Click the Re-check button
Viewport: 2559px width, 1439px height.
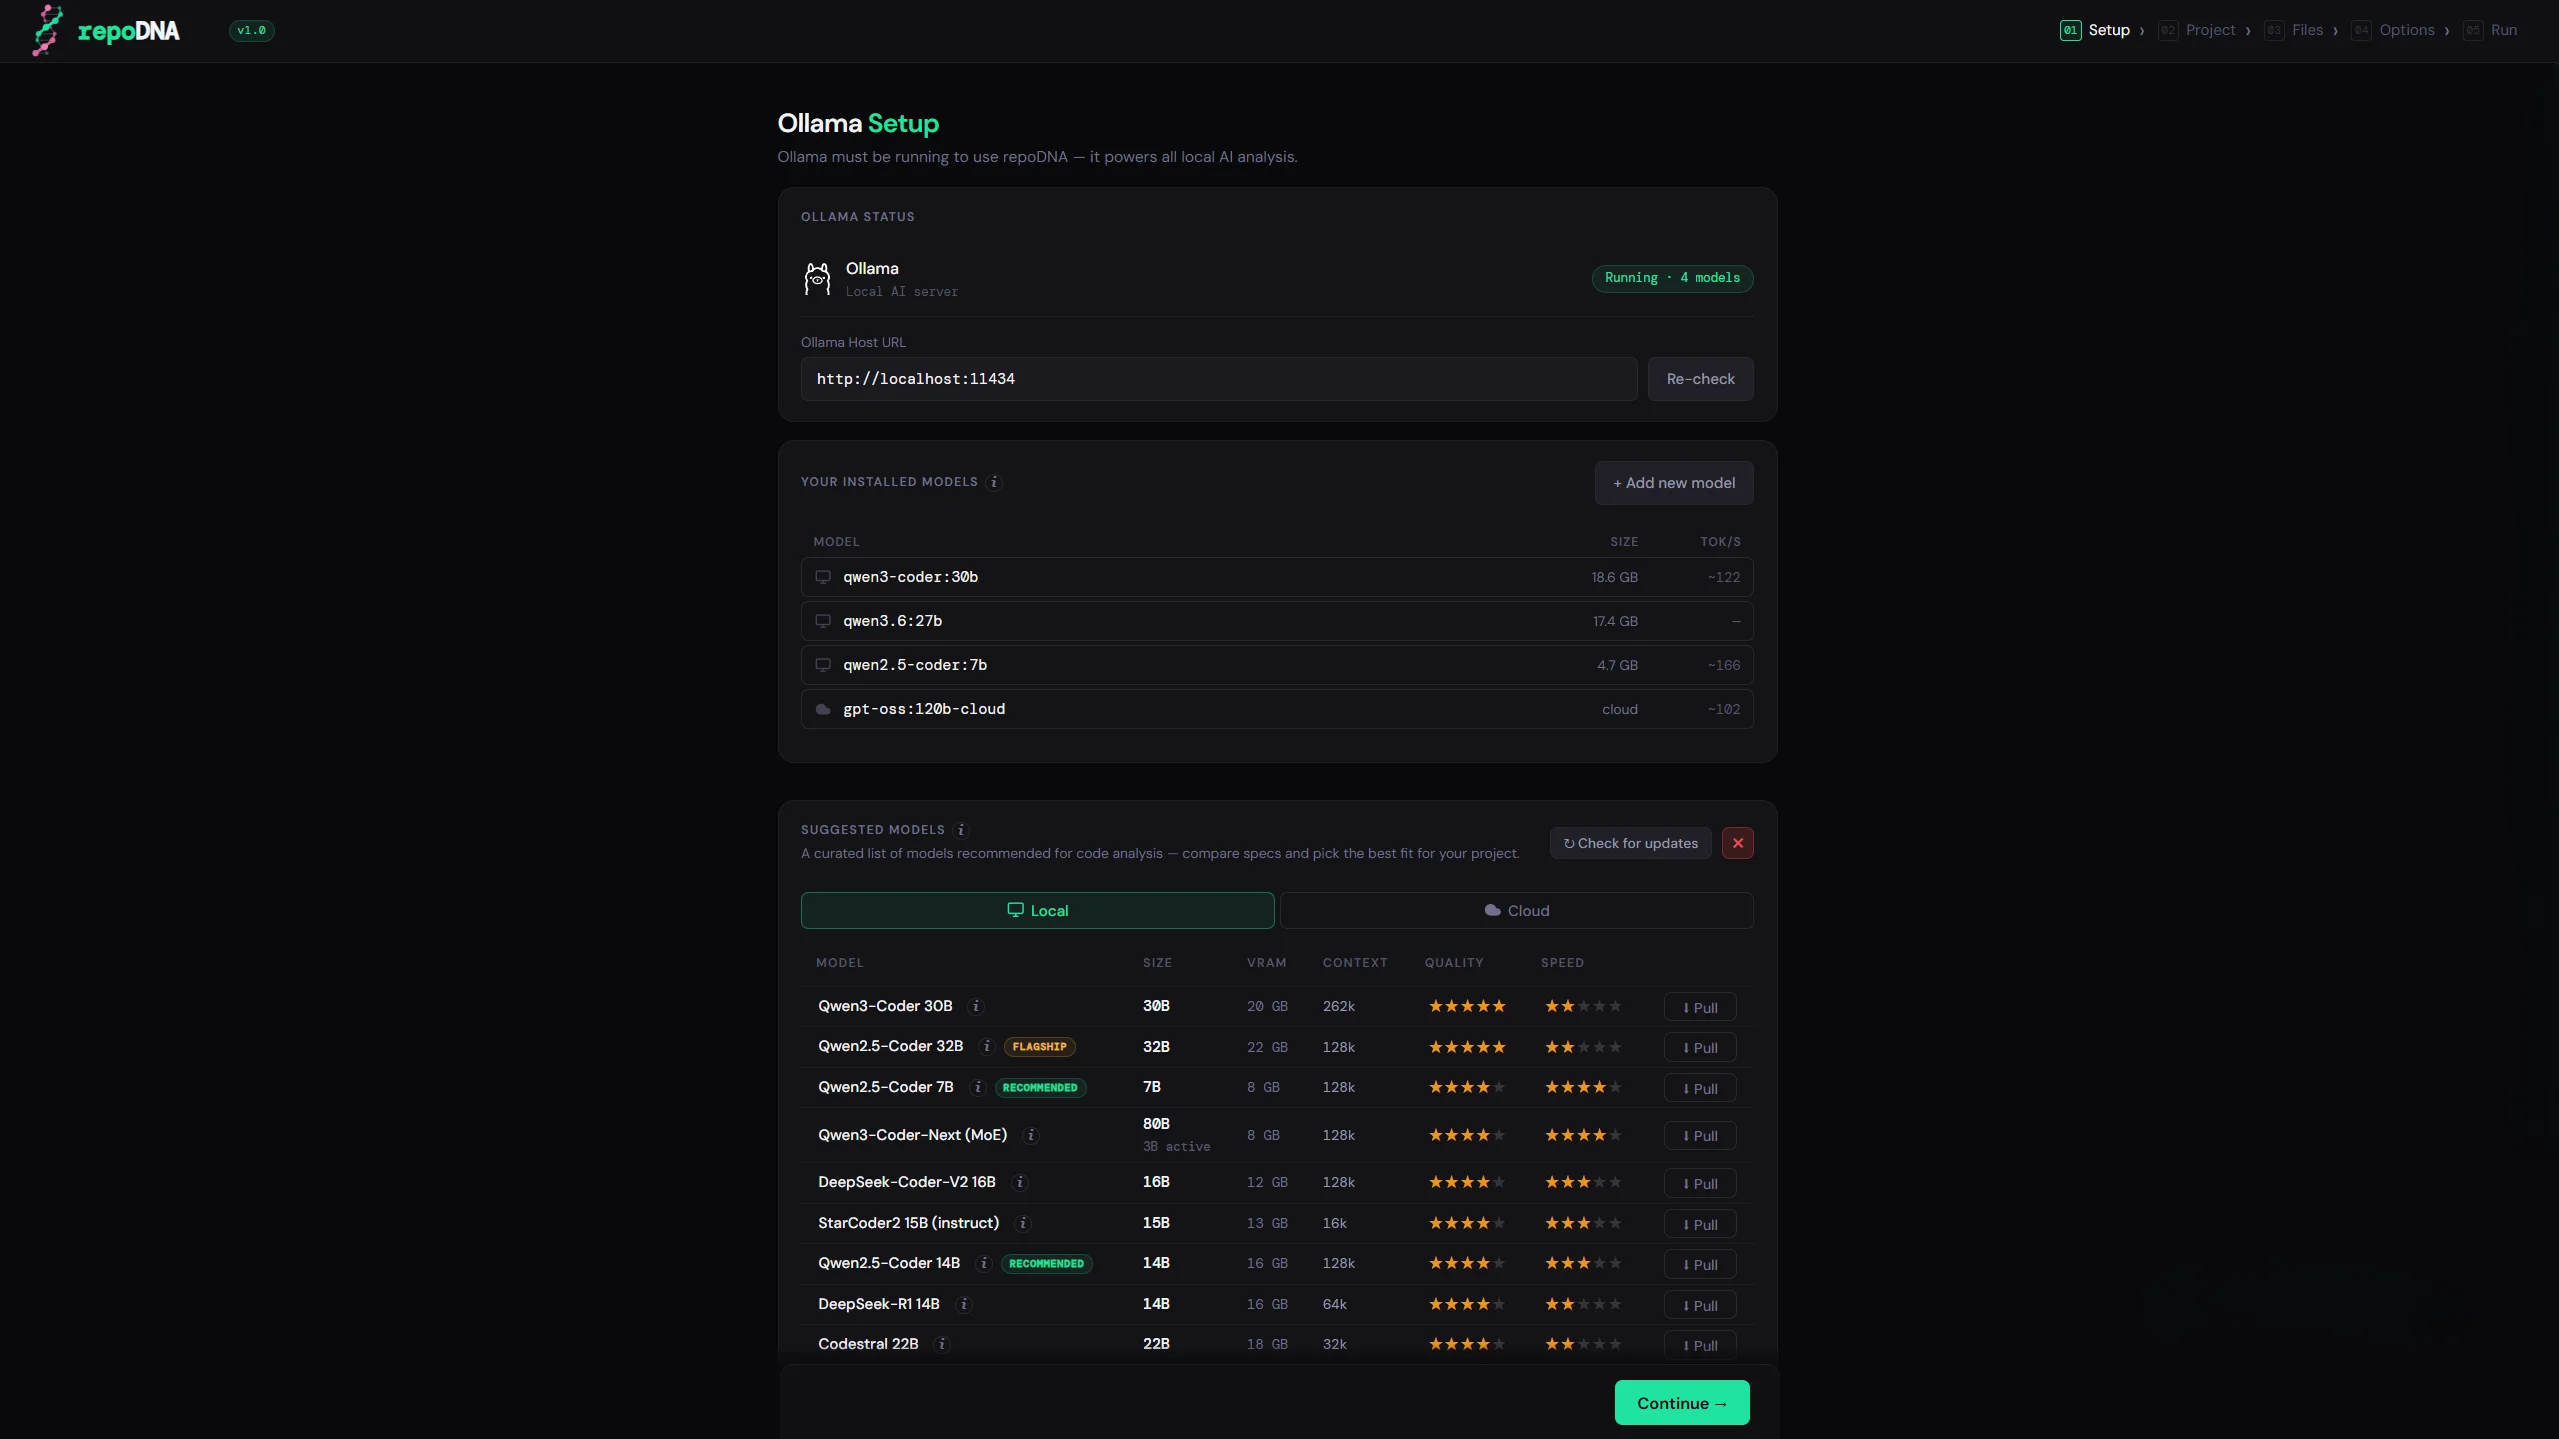tap(1700, 379)
